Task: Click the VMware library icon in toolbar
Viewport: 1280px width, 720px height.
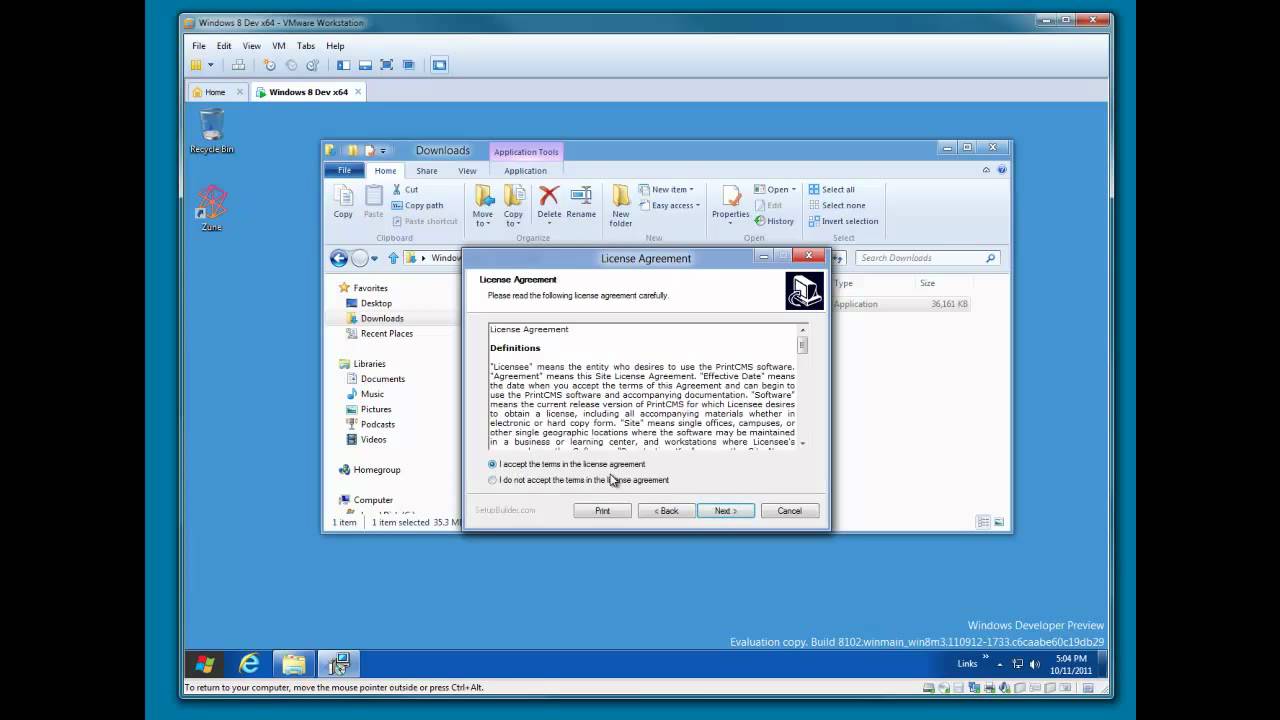Action: click(197, 65)
